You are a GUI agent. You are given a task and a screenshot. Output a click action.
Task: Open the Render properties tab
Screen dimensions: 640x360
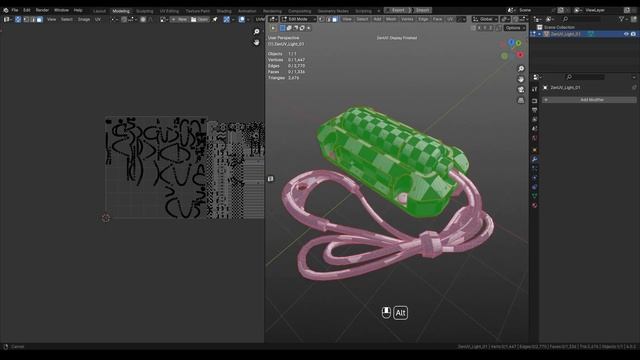coord(535,100)
